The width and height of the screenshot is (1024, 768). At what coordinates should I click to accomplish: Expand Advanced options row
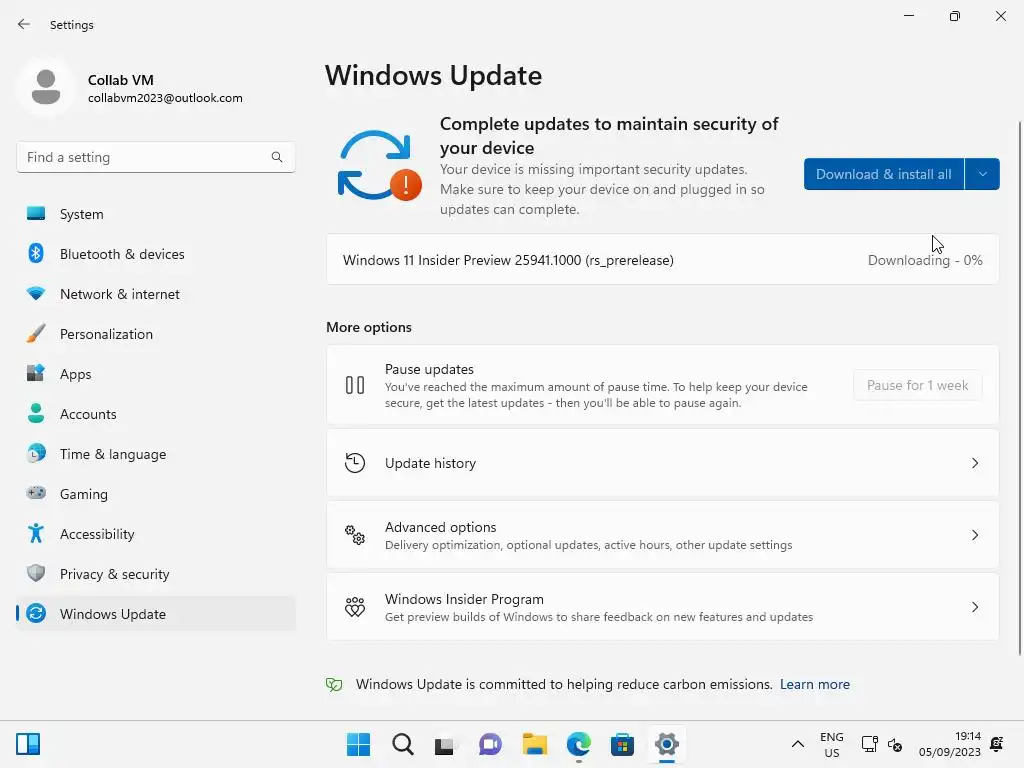(662, 535)
